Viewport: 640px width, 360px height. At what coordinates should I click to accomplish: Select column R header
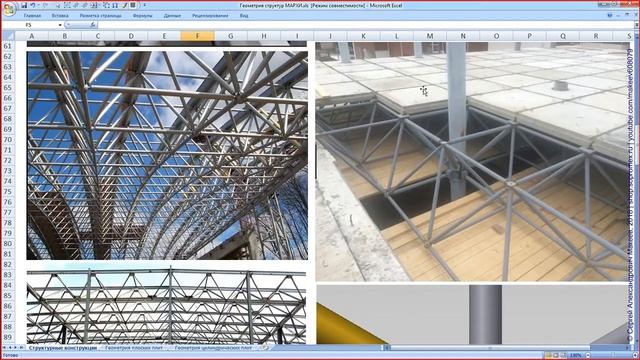click(596, 36)
